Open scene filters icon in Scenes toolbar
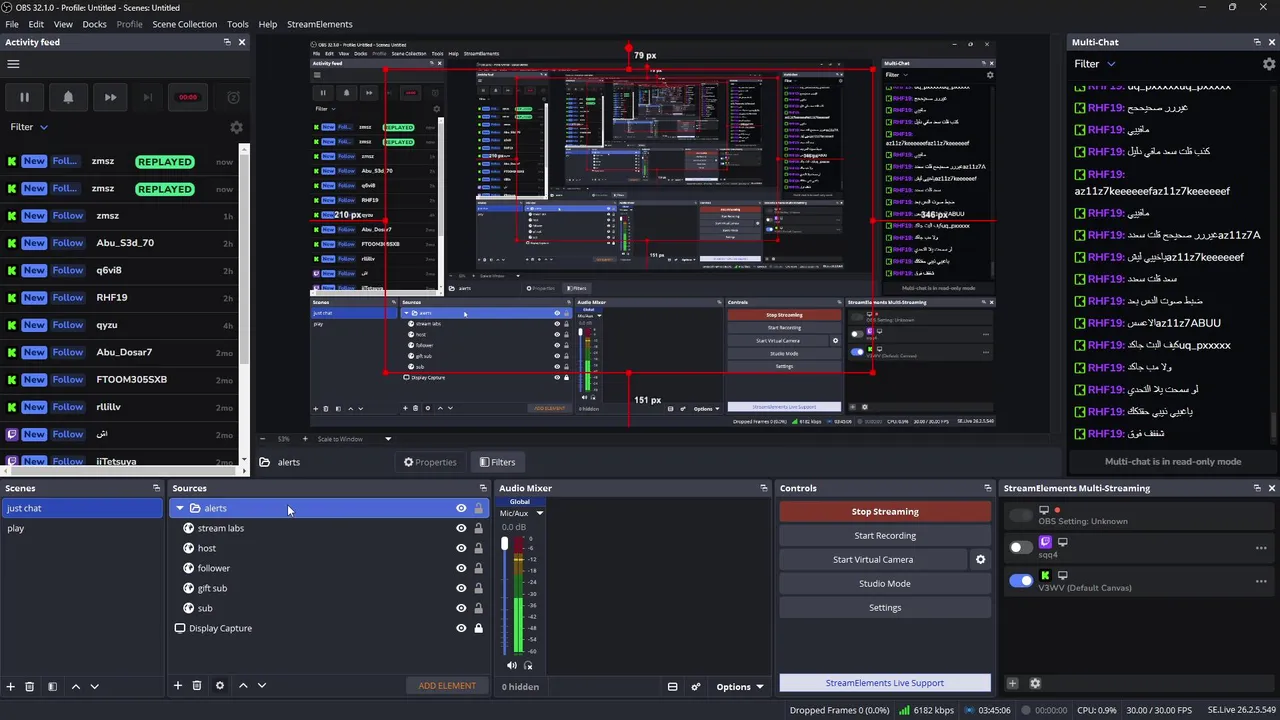 point(52,686)
